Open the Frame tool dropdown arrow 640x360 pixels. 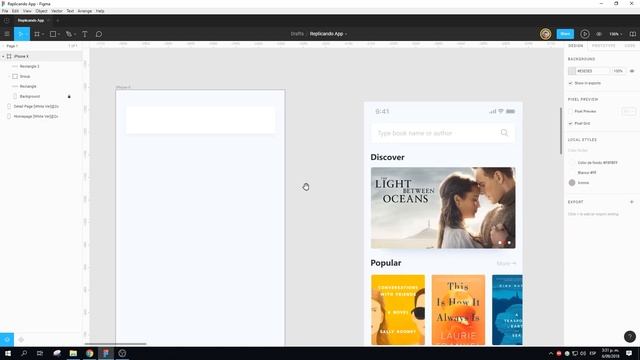click(x=43, y=34)
